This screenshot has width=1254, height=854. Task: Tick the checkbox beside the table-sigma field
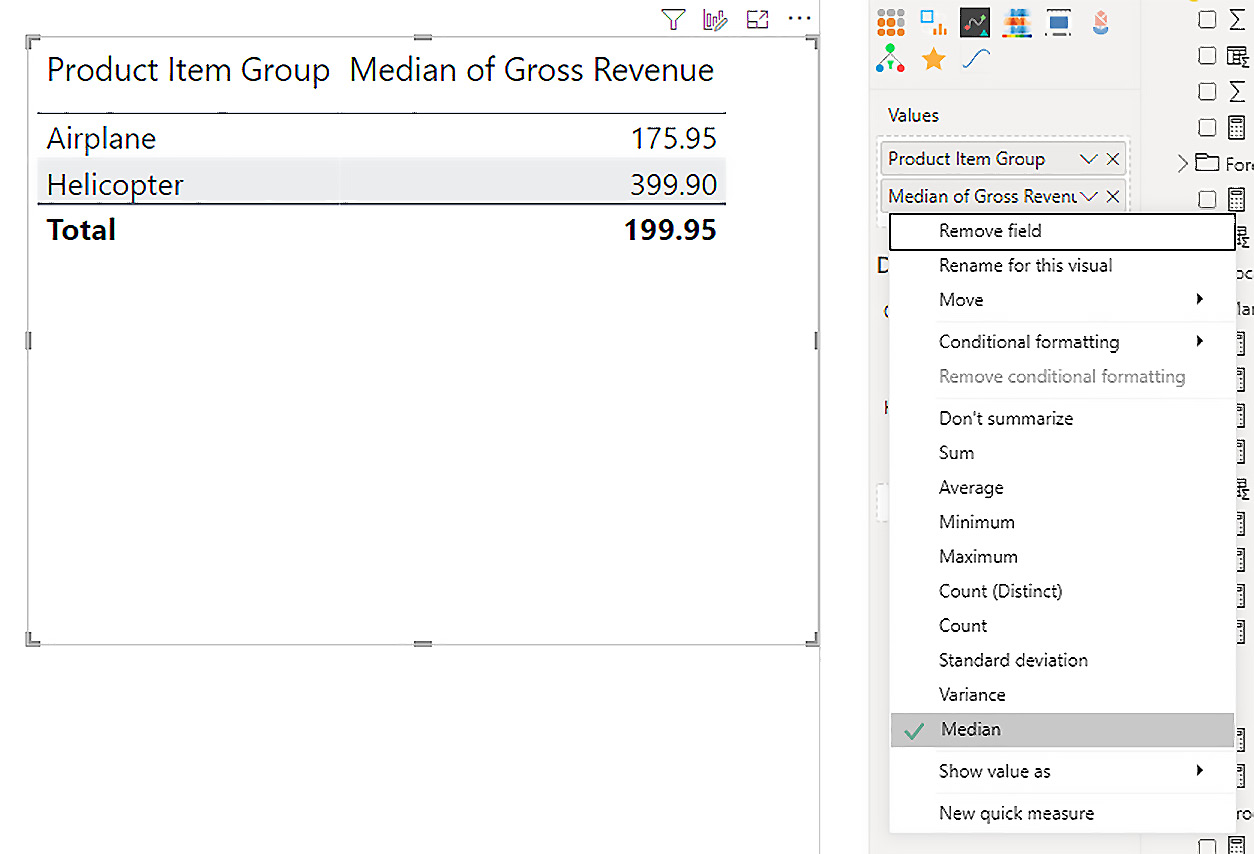click(1208, 55)
